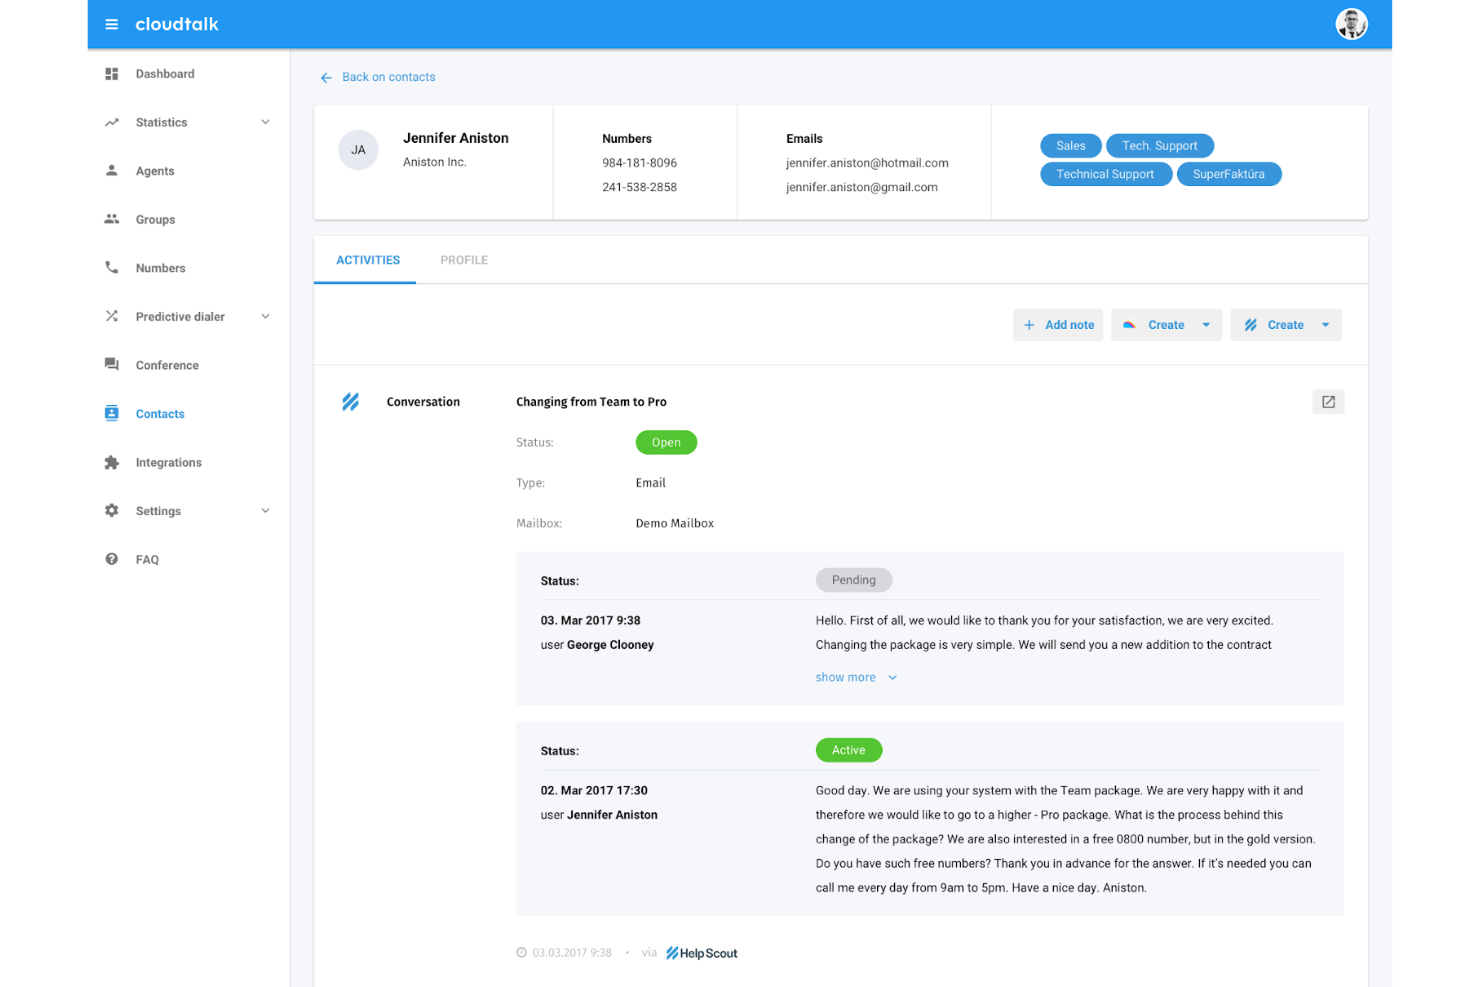Toggle the Sales tag on the contact
Image resolution: width=1480 pixels, height=987 pixels.
point(1070,145)
